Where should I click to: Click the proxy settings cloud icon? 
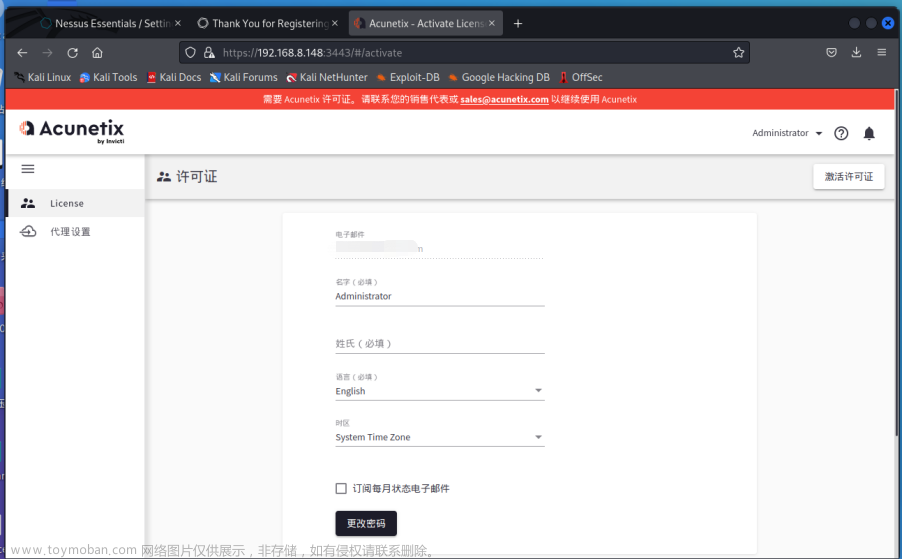pyautogui.click(x=28, y=231)
